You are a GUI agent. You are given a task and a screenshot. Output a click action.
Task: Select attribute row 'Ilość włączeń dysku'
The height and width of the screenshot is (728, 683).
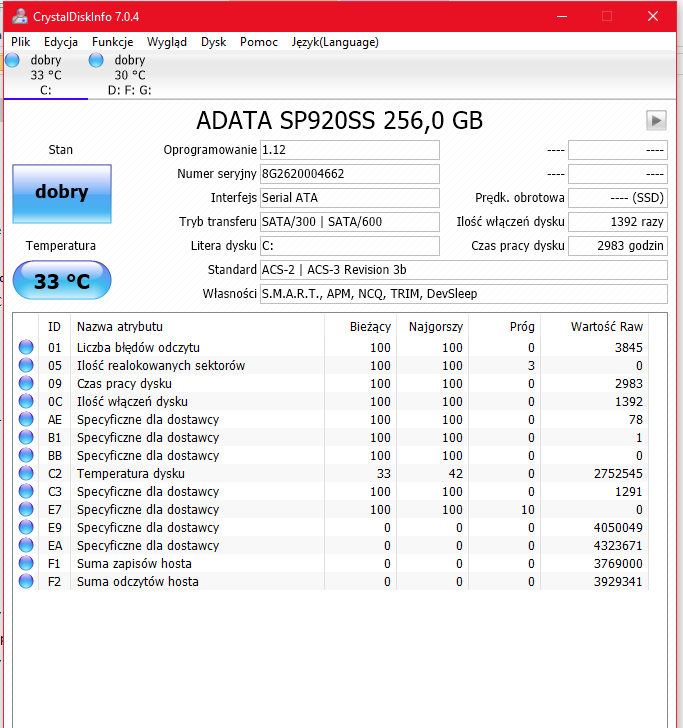[x=331, y=401]
